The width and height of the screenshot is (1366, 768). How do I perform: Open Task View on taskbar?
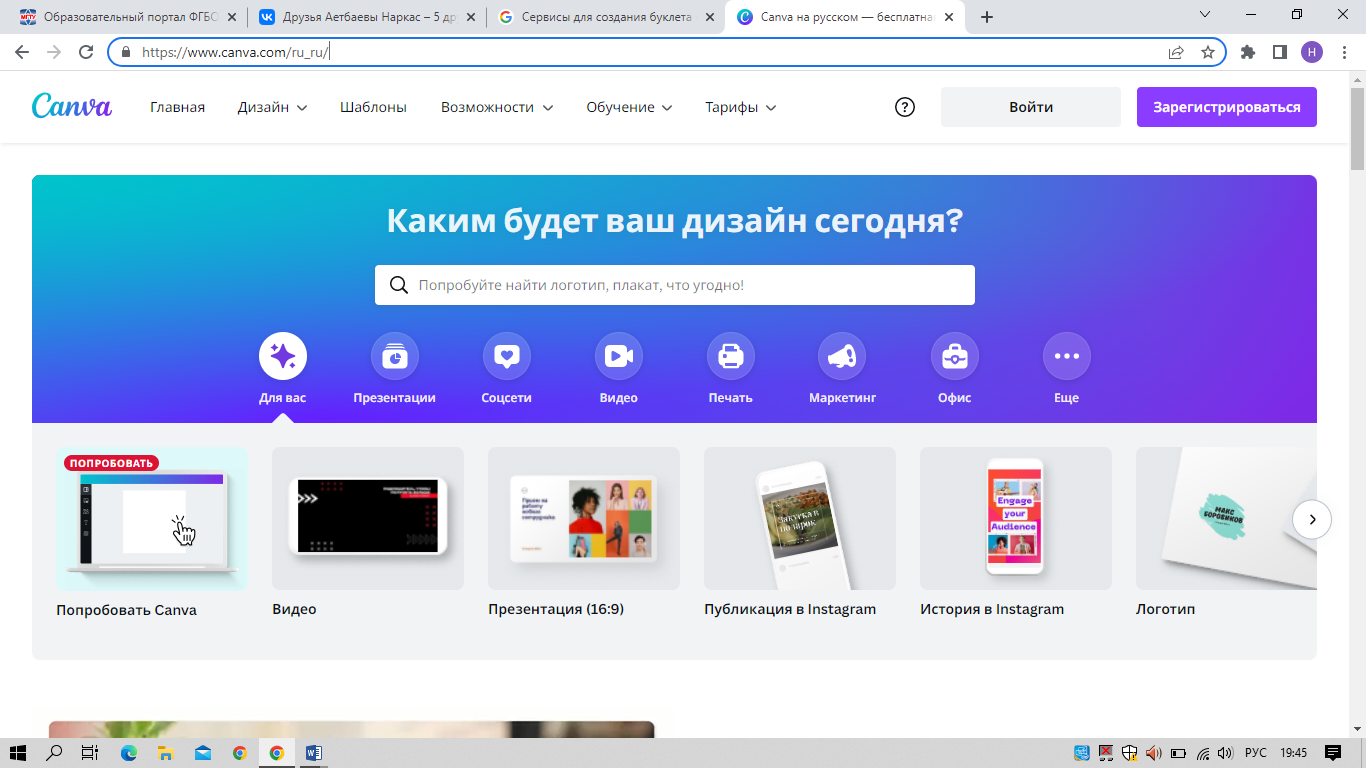(x=90, y=753)
